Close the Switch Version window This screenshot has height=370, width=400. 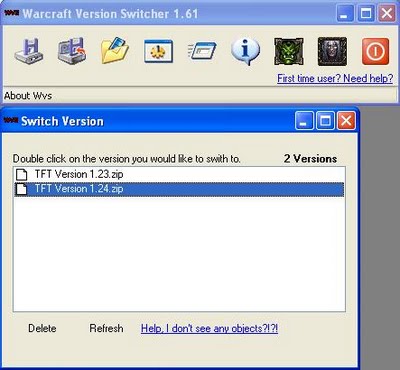pos(346,120)
